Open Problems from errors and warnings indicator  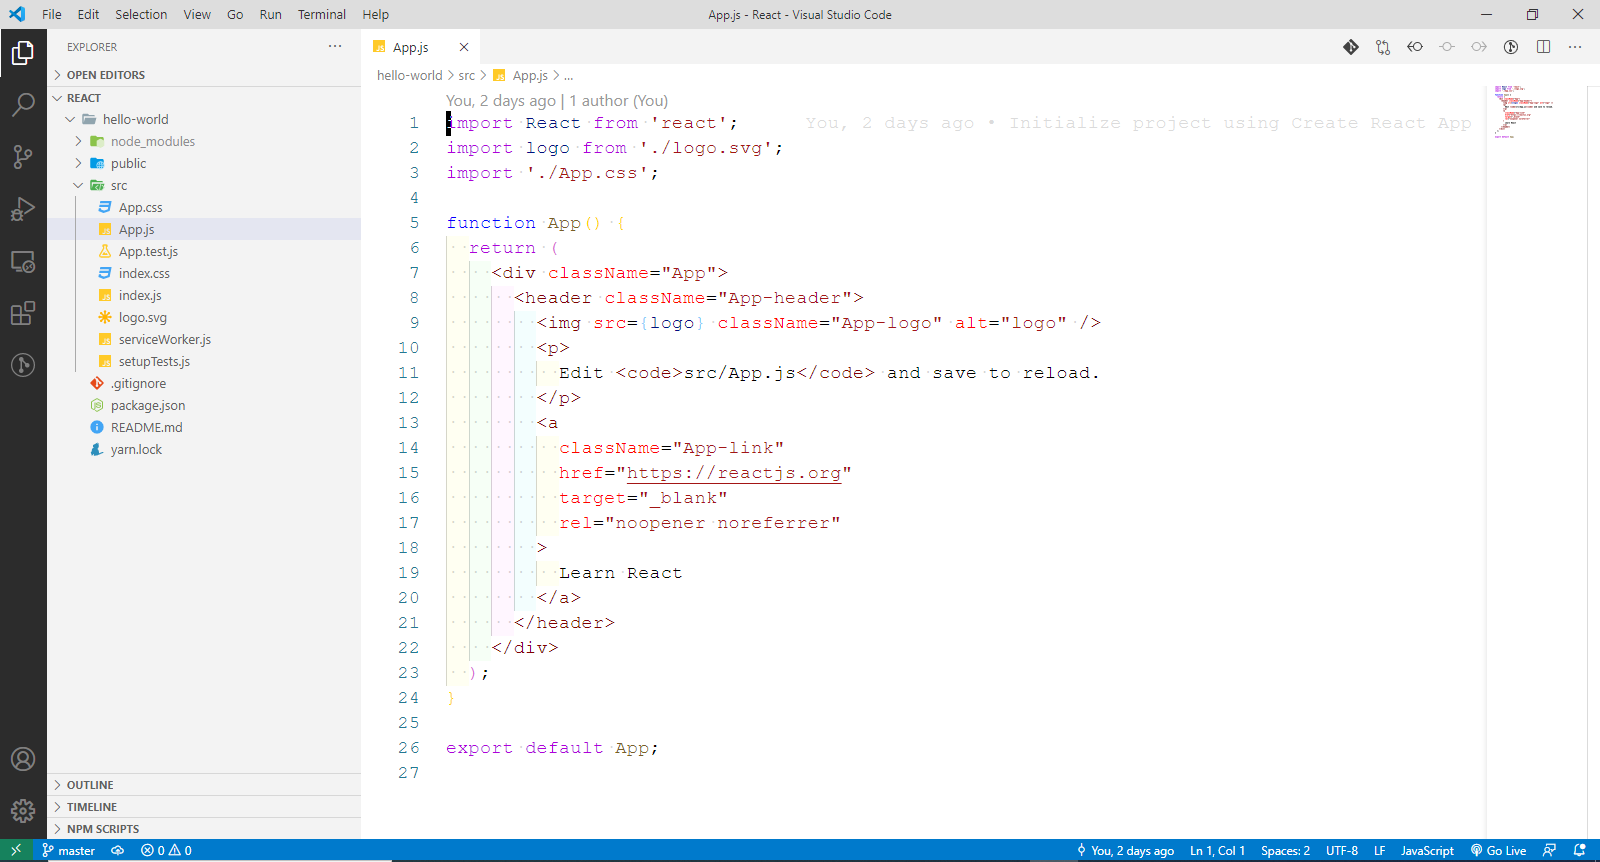tap(166, 851)
